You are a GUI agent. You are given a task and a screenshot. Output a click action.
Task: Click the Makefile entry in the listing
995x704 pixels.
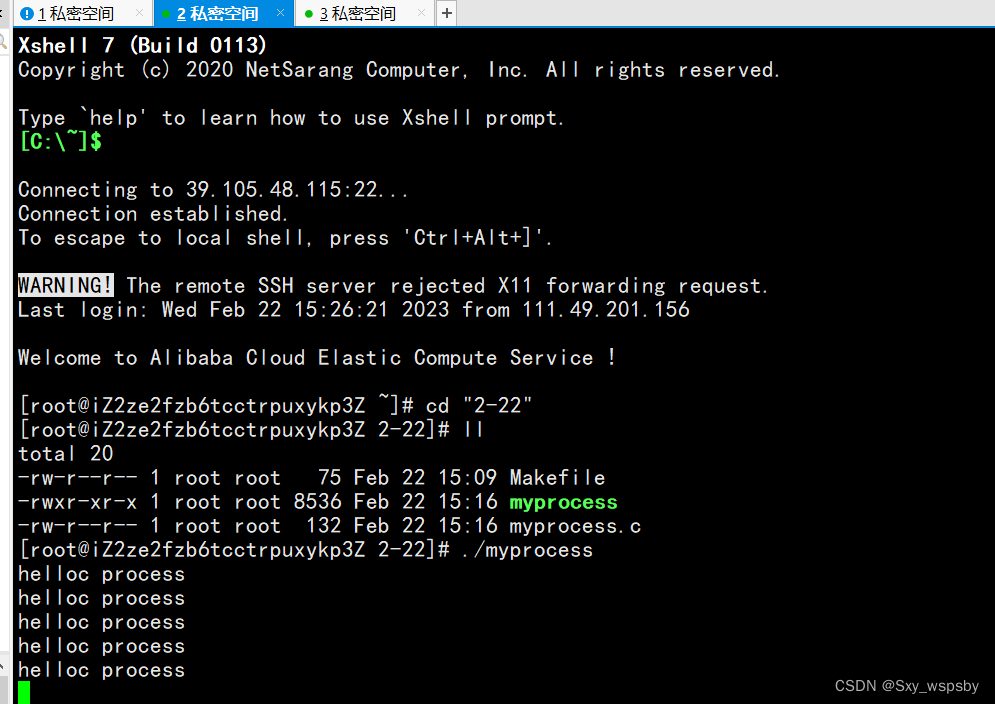pos(557,478)
